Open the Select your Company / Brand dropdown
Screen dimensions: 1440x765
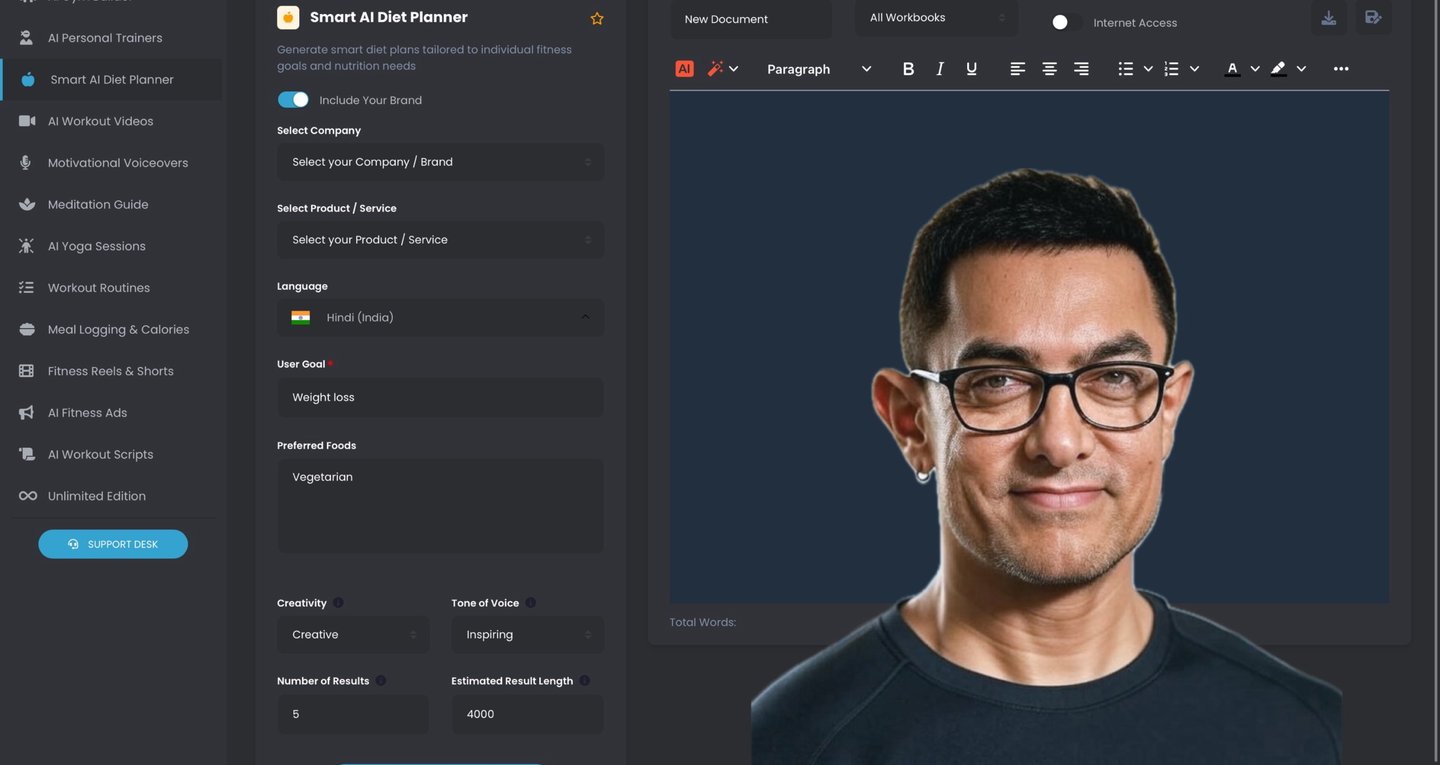[440, 162]
